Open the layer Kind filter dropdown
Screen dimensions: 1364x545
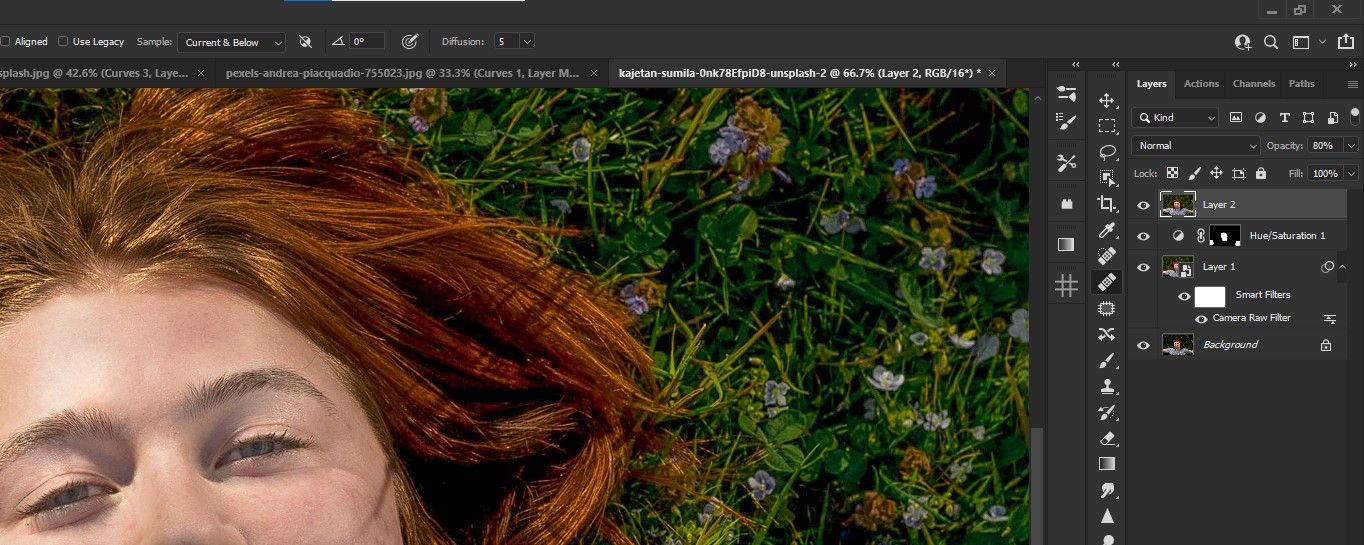point(1175,117)
